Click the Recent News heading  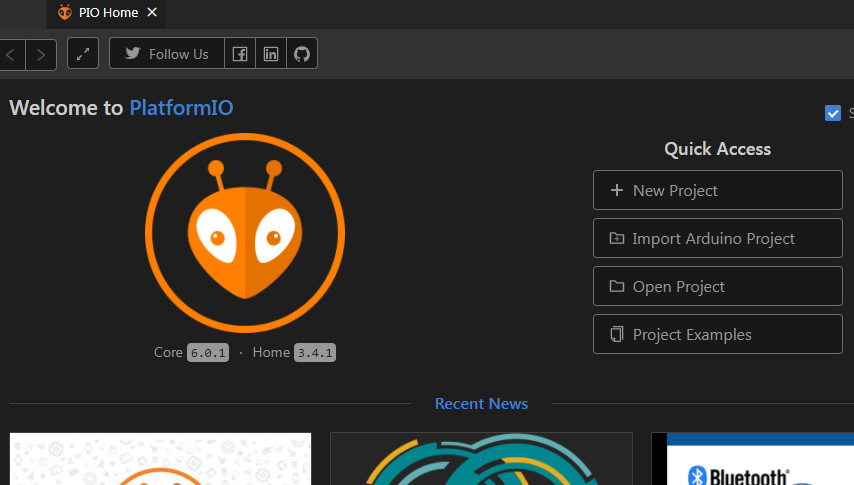(x=481, y=404)
